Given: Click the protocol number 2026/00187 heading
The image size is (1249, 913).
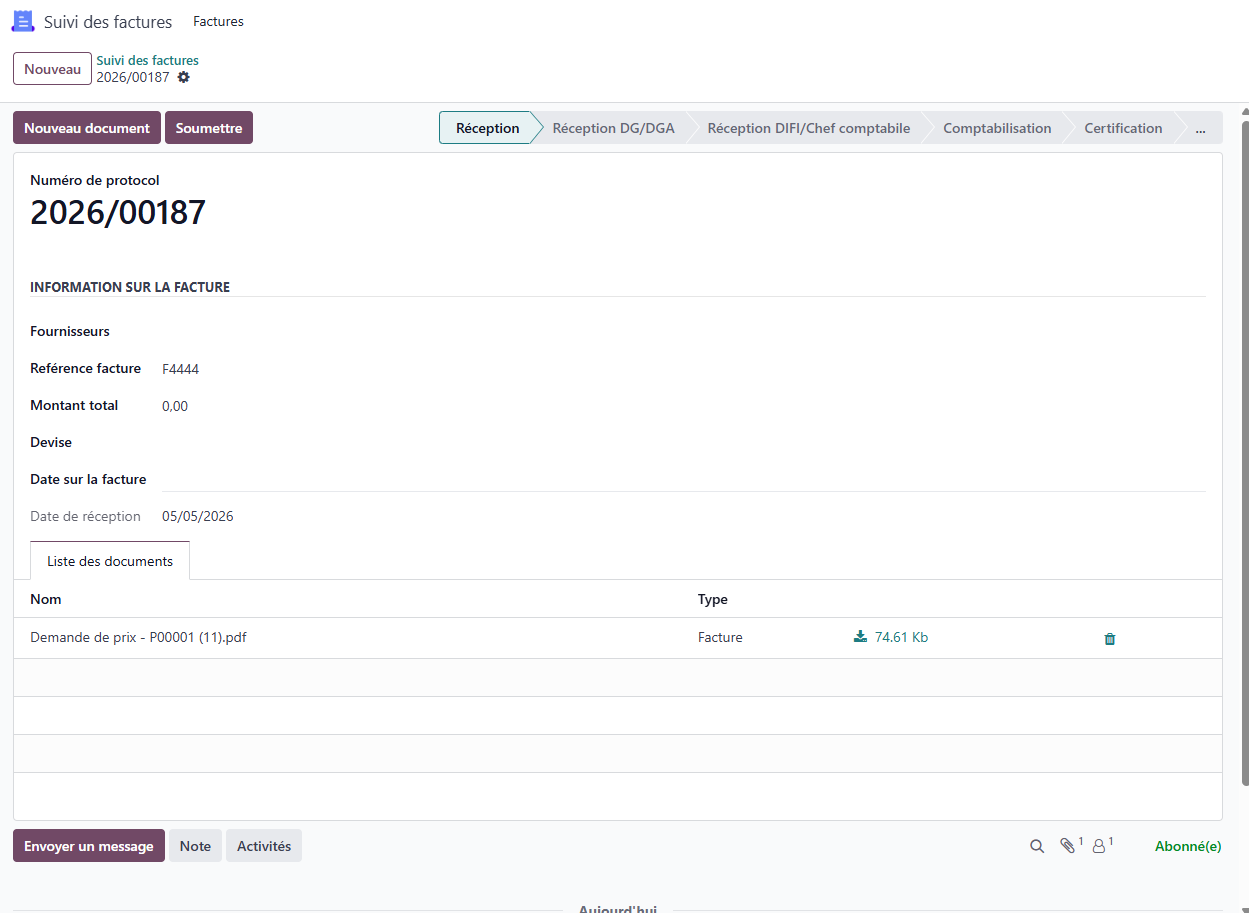Looking at the screenshot, I should click(118, 212).
